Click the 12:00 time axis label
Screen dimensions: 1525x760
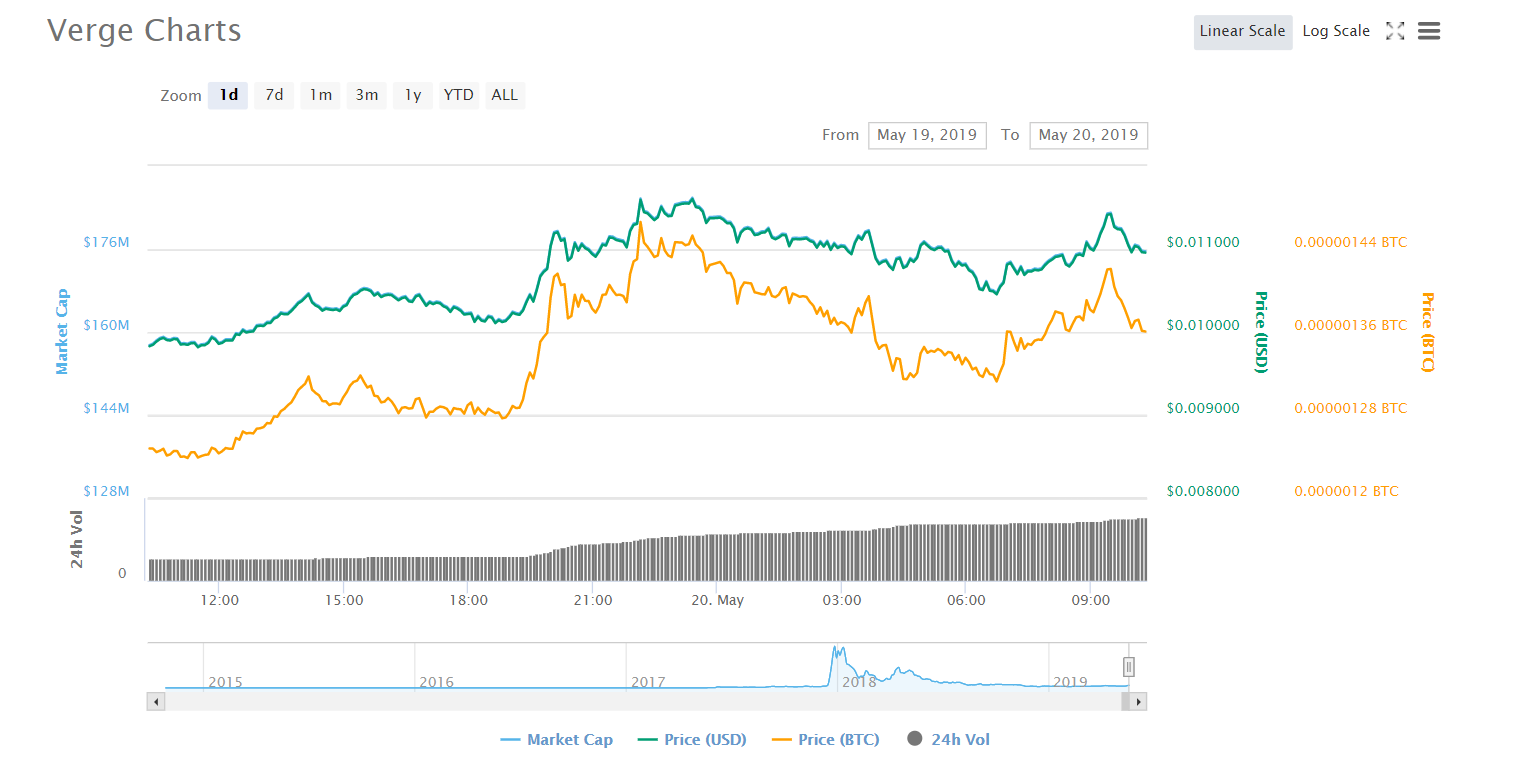coord(219,600)
